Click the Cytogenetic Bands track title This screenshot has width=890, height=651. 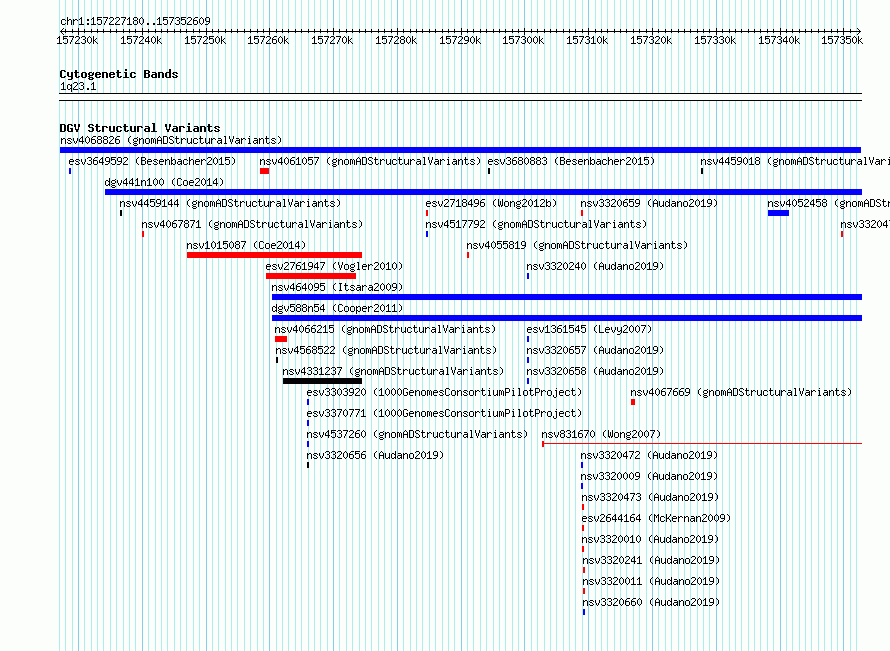coord(119,74)
